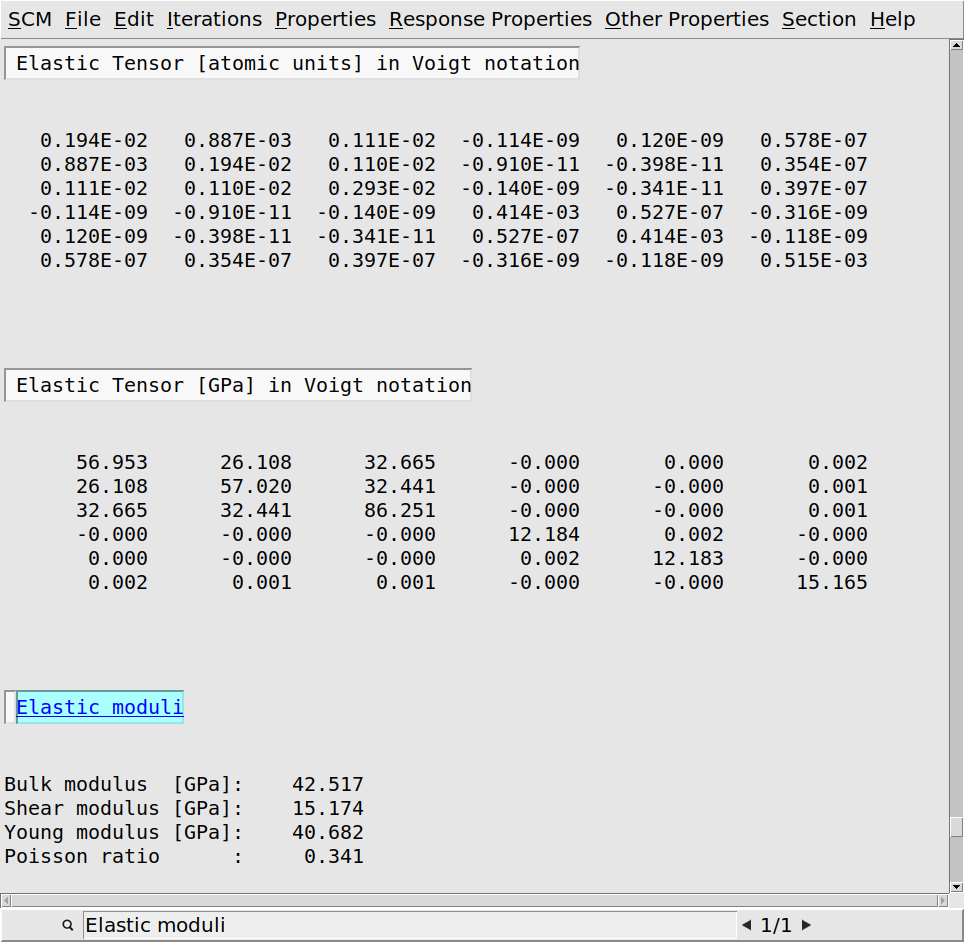
Task: Click horizontal scrollbar right arrow
Action: click(941, 900)
